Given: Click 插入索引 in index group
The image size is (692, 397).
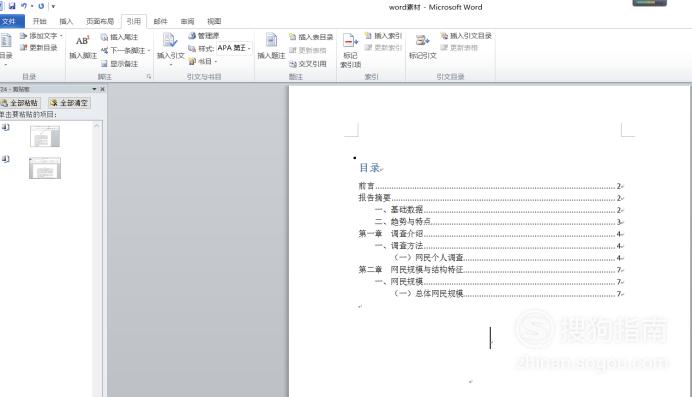Looking at the screenshot, I should pyautogui.click(x=383, y=36).
